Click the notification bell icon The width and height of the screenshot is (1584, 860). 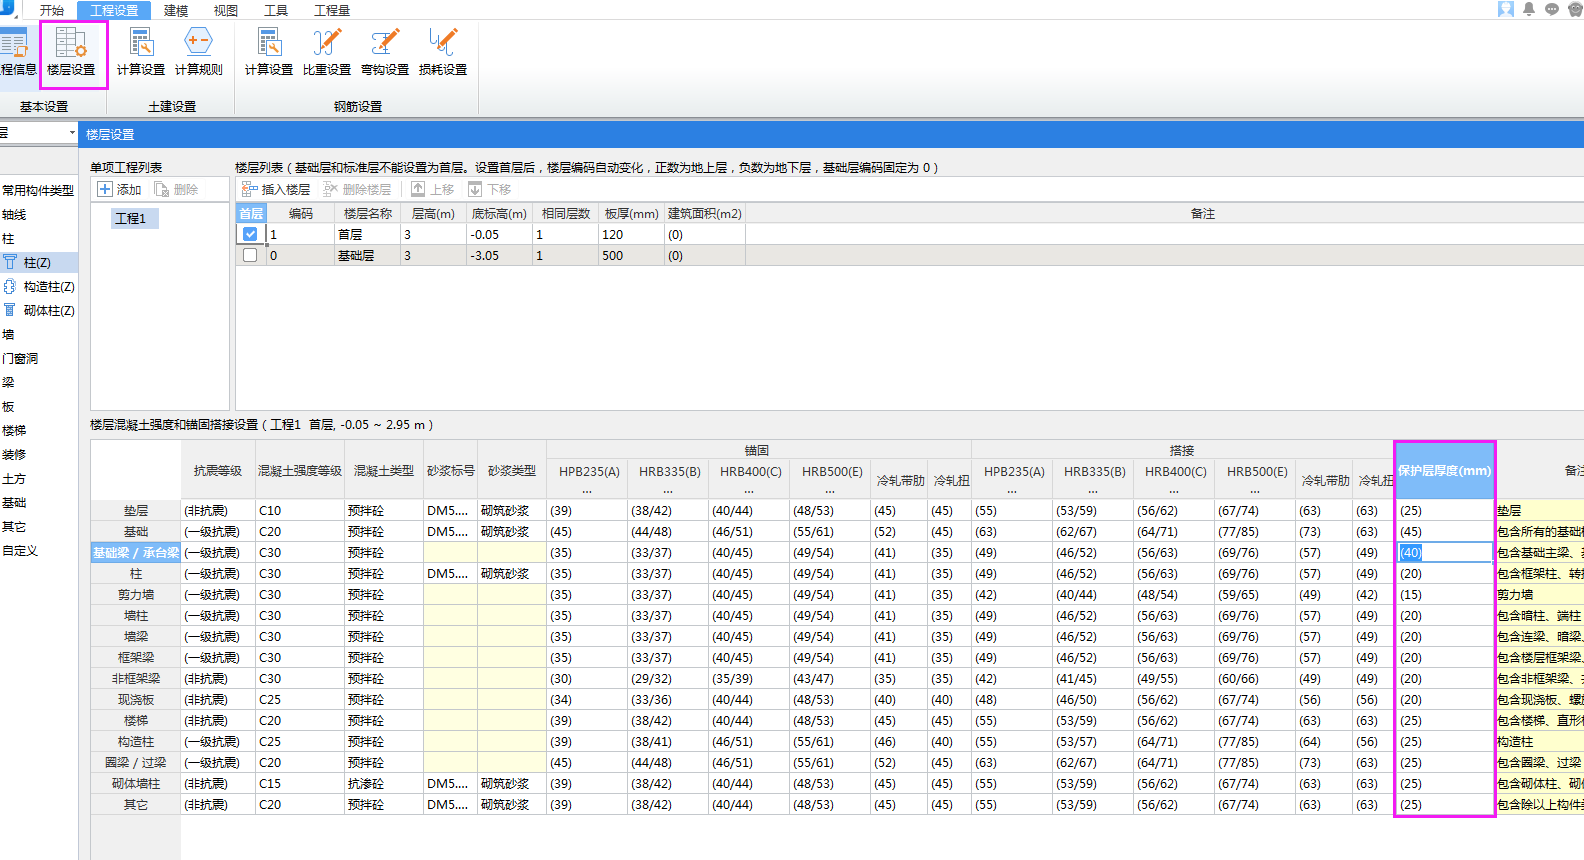click(x=1529, y=9)
